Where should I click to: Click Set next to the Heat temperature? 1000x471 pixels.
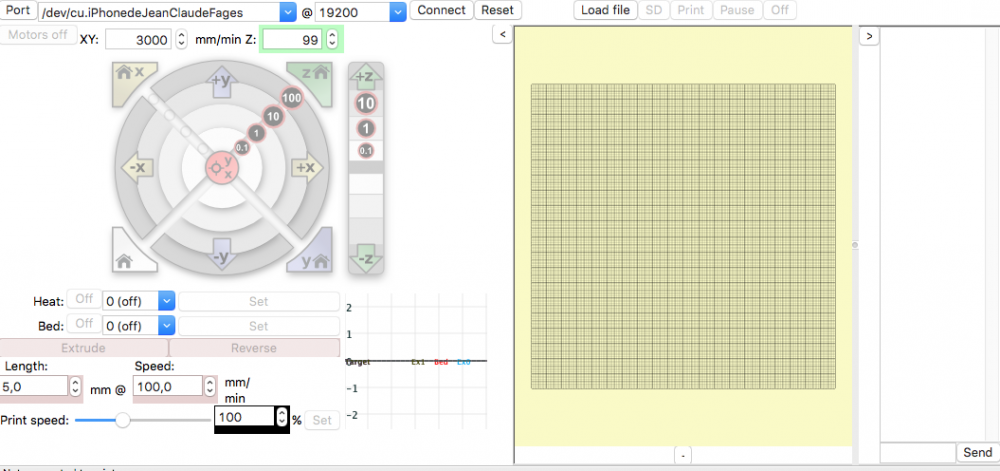tap(258, 301)
